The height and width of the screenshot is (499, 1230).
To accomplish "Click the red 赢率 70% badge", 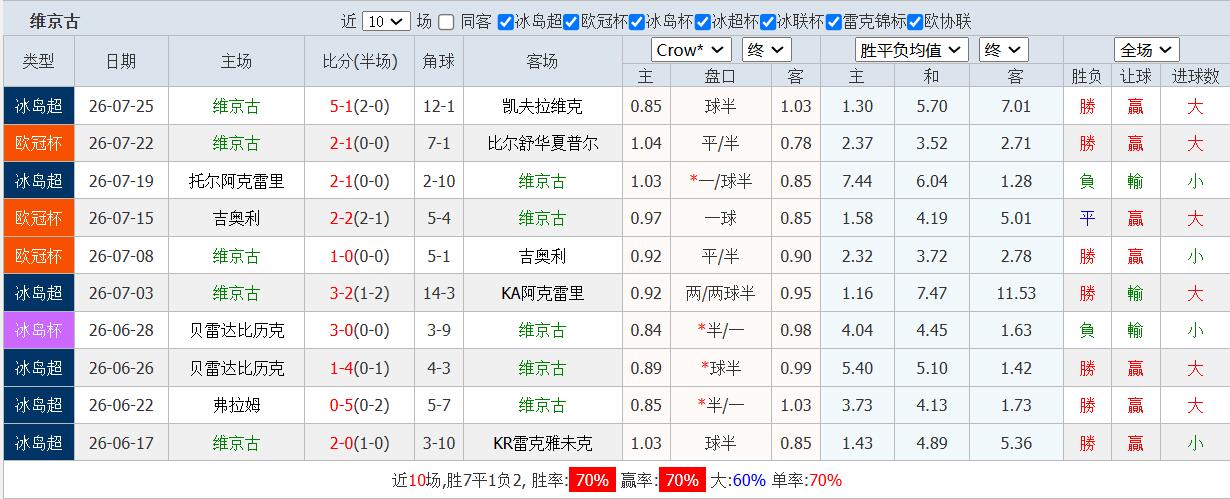I will 682,480.
